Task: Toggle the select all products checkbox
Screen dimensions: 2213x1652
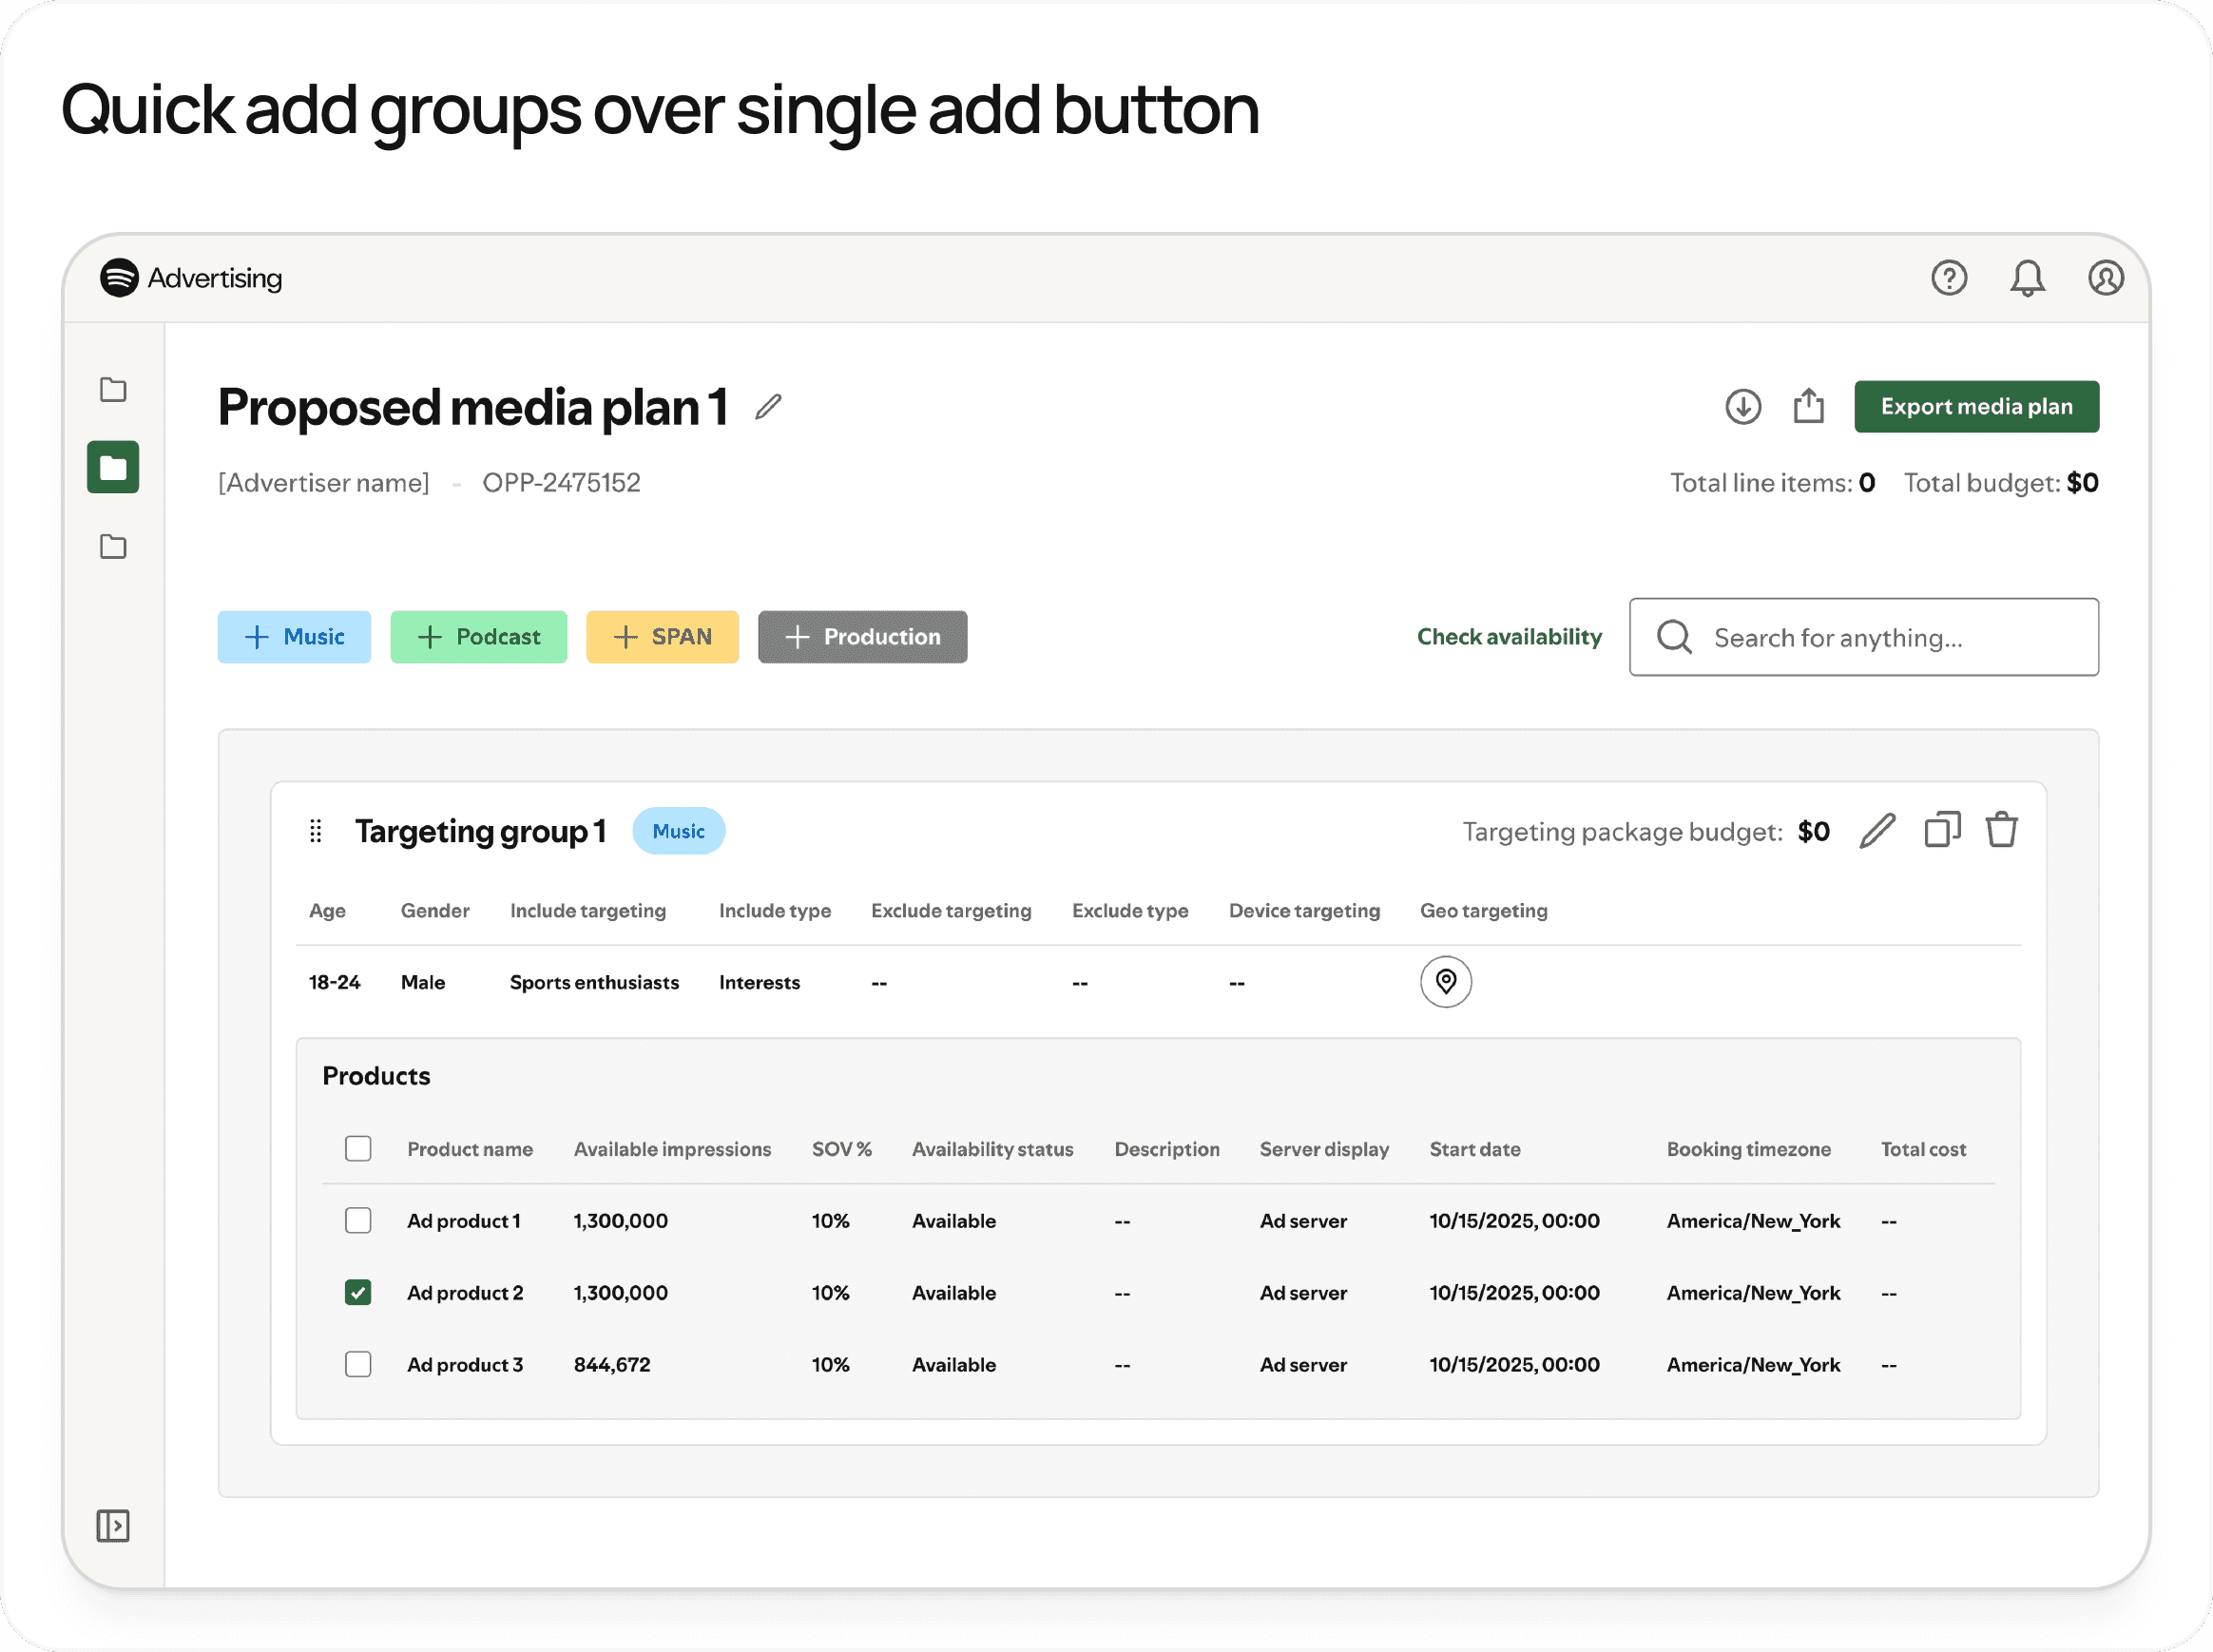Action: click(358, 1149)
